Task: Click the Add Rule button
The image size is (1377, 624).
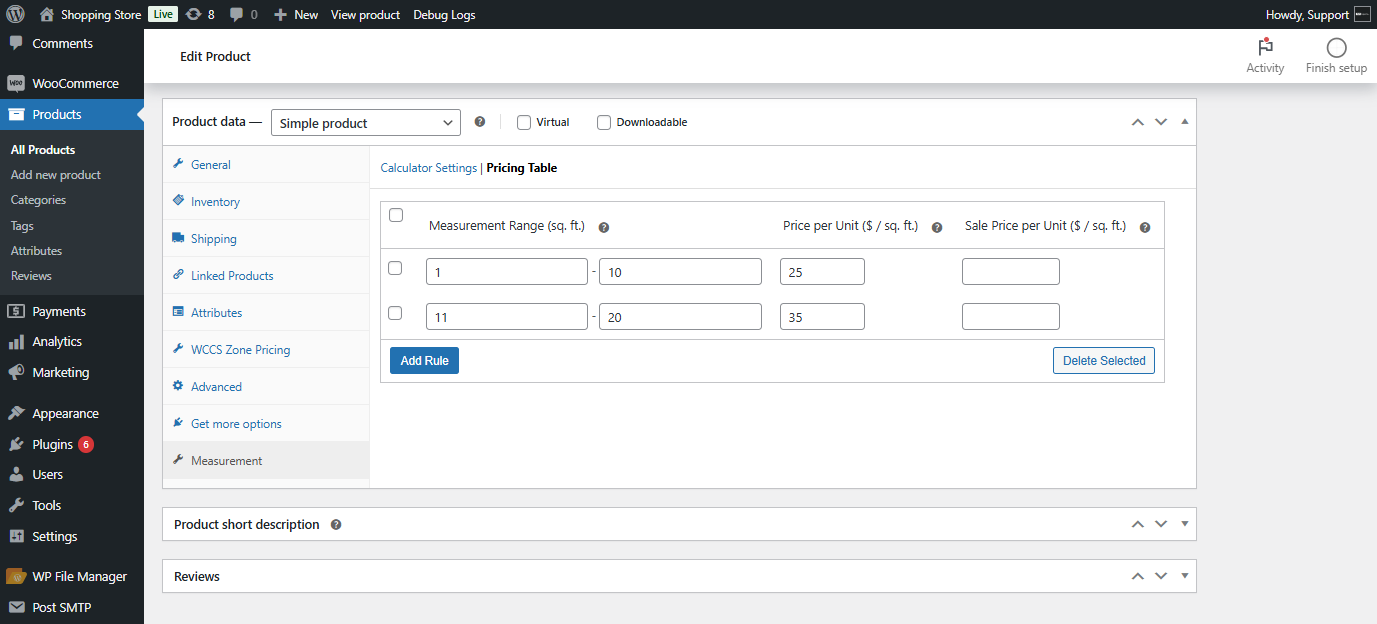Action: click(x=424, y=360)
